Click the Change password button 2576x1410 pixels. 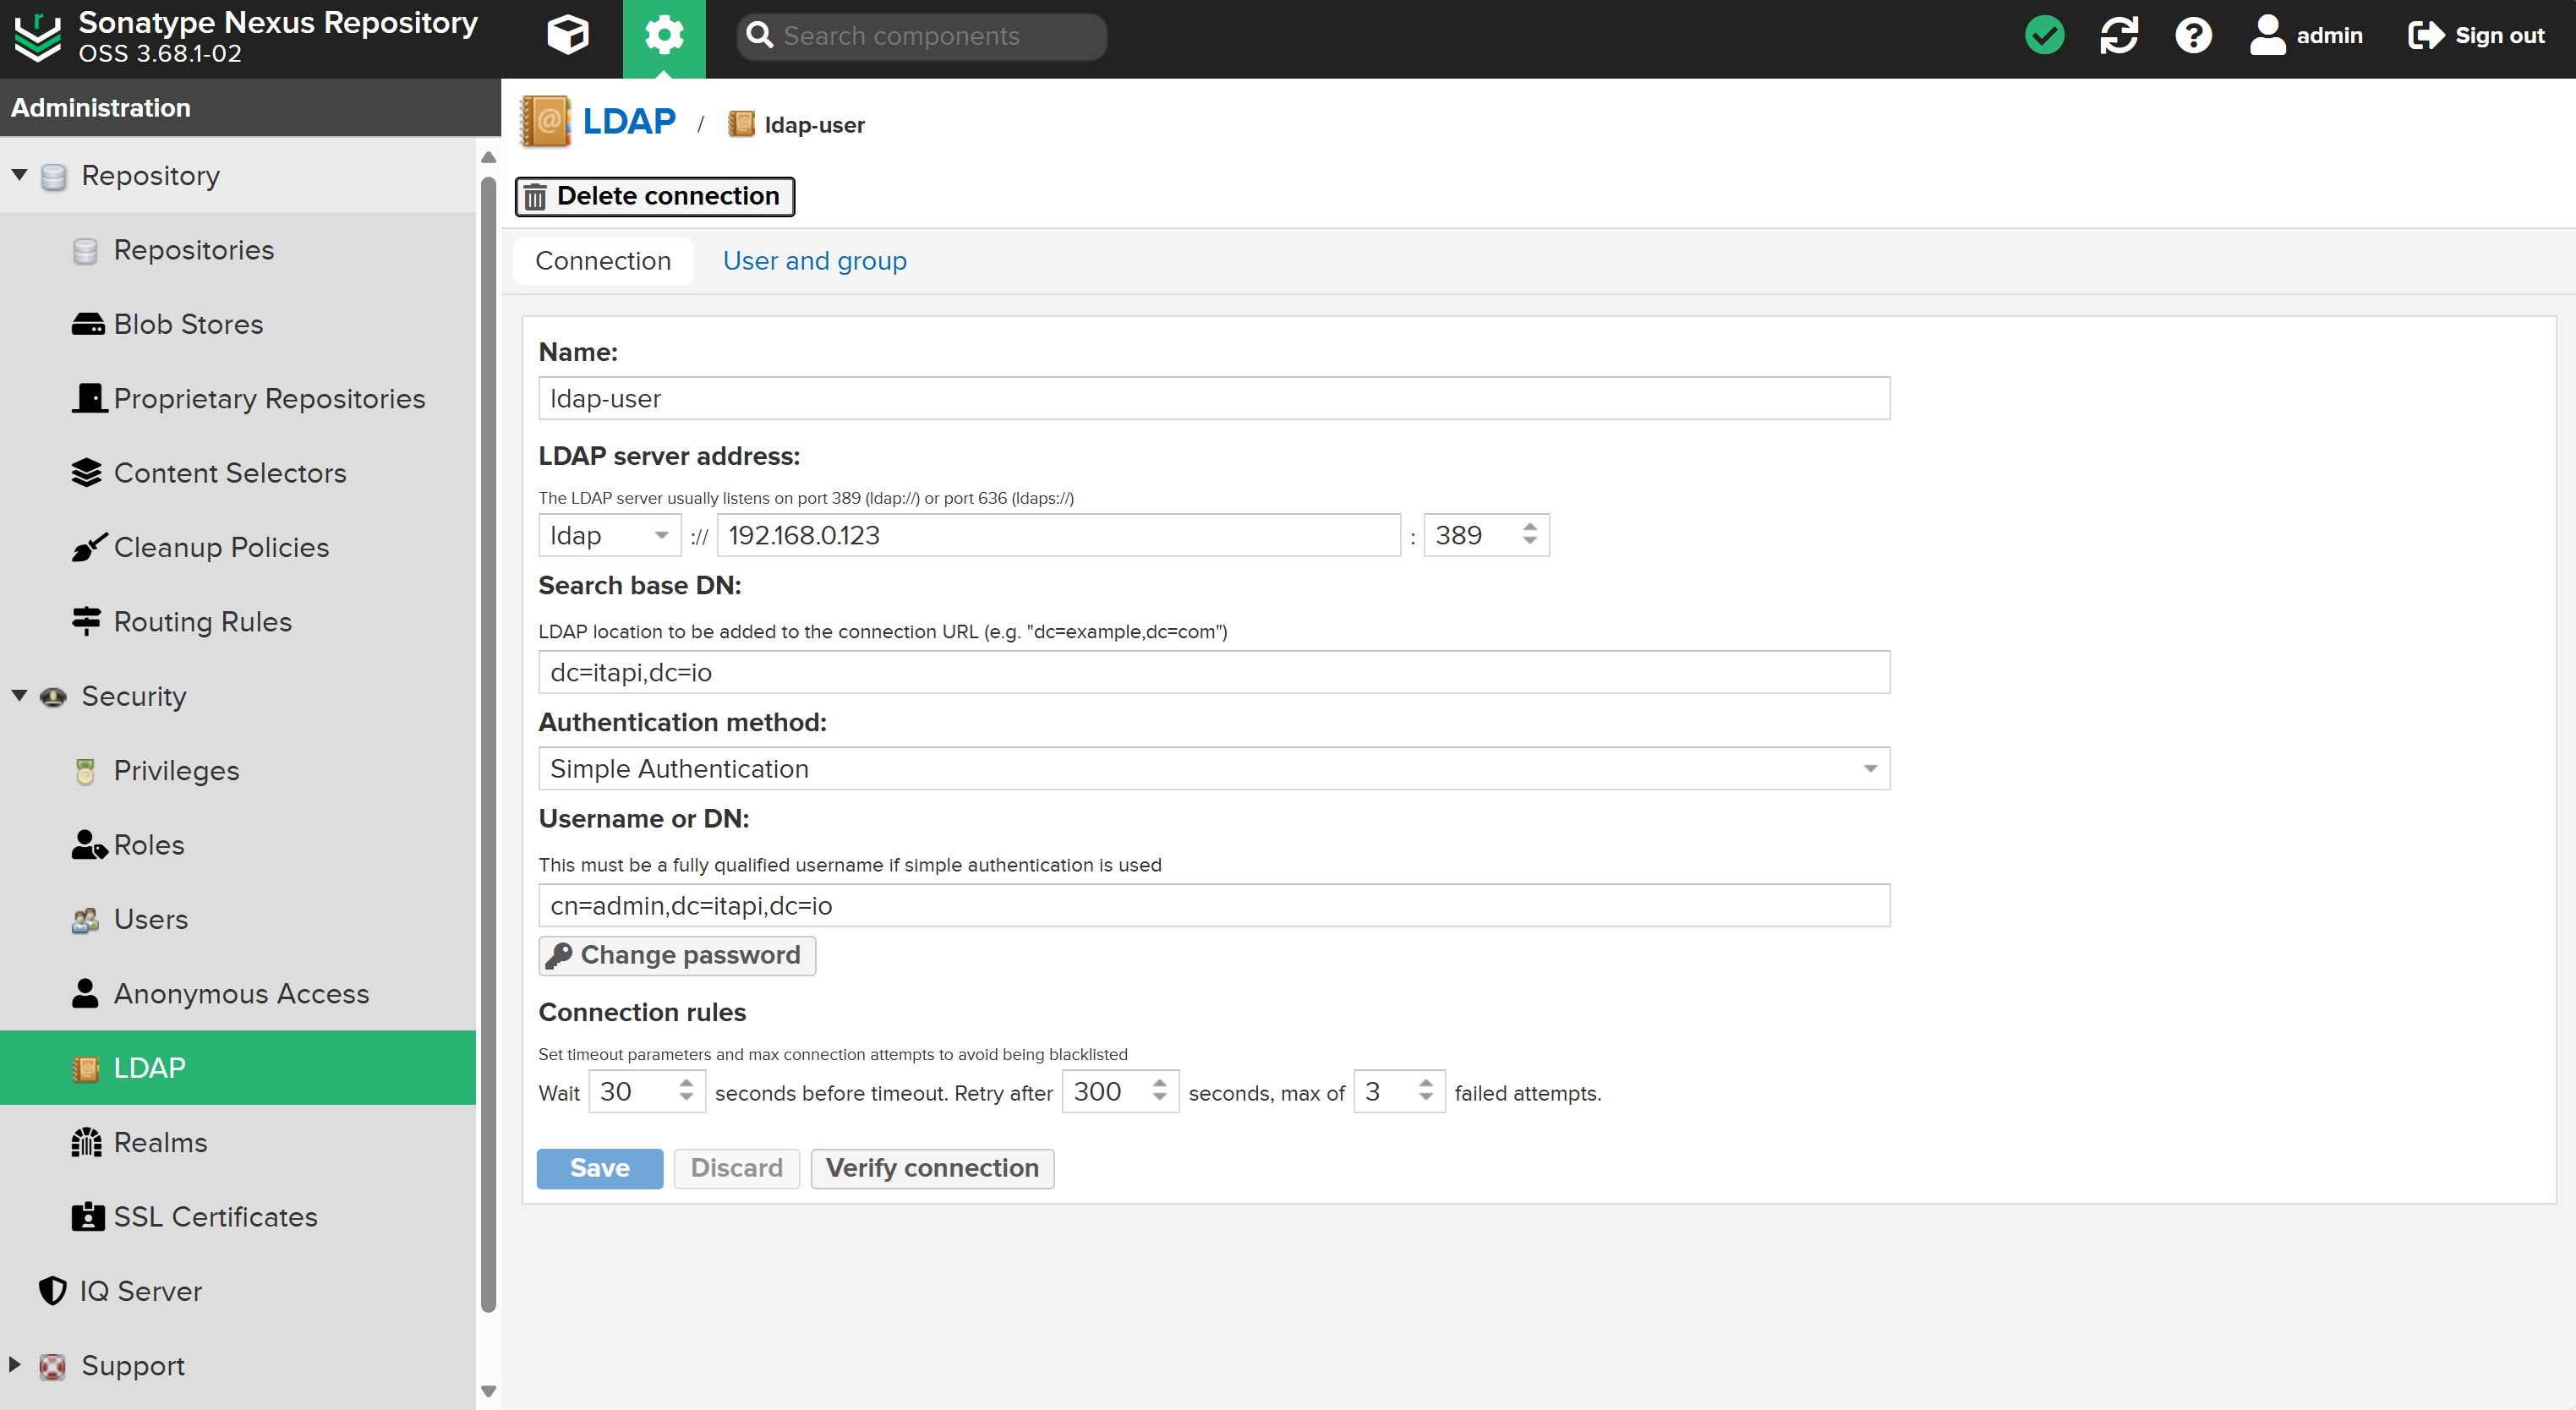[677, 955]
